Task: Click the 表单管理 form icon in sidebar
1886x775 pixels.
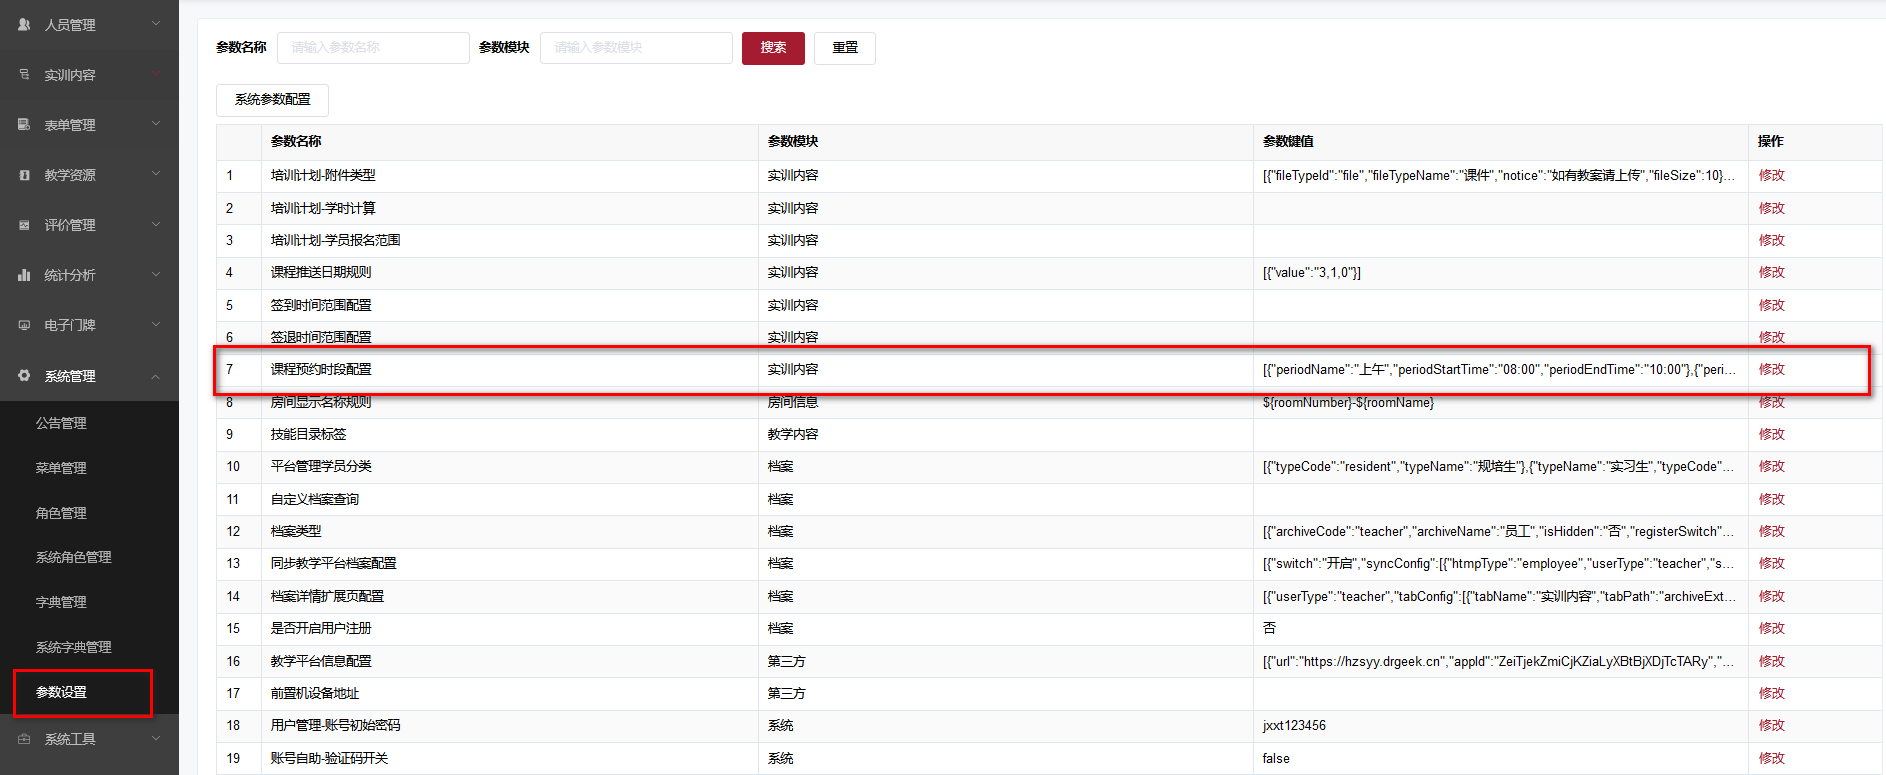Action: pyautogui.click(x=24, y=124)
